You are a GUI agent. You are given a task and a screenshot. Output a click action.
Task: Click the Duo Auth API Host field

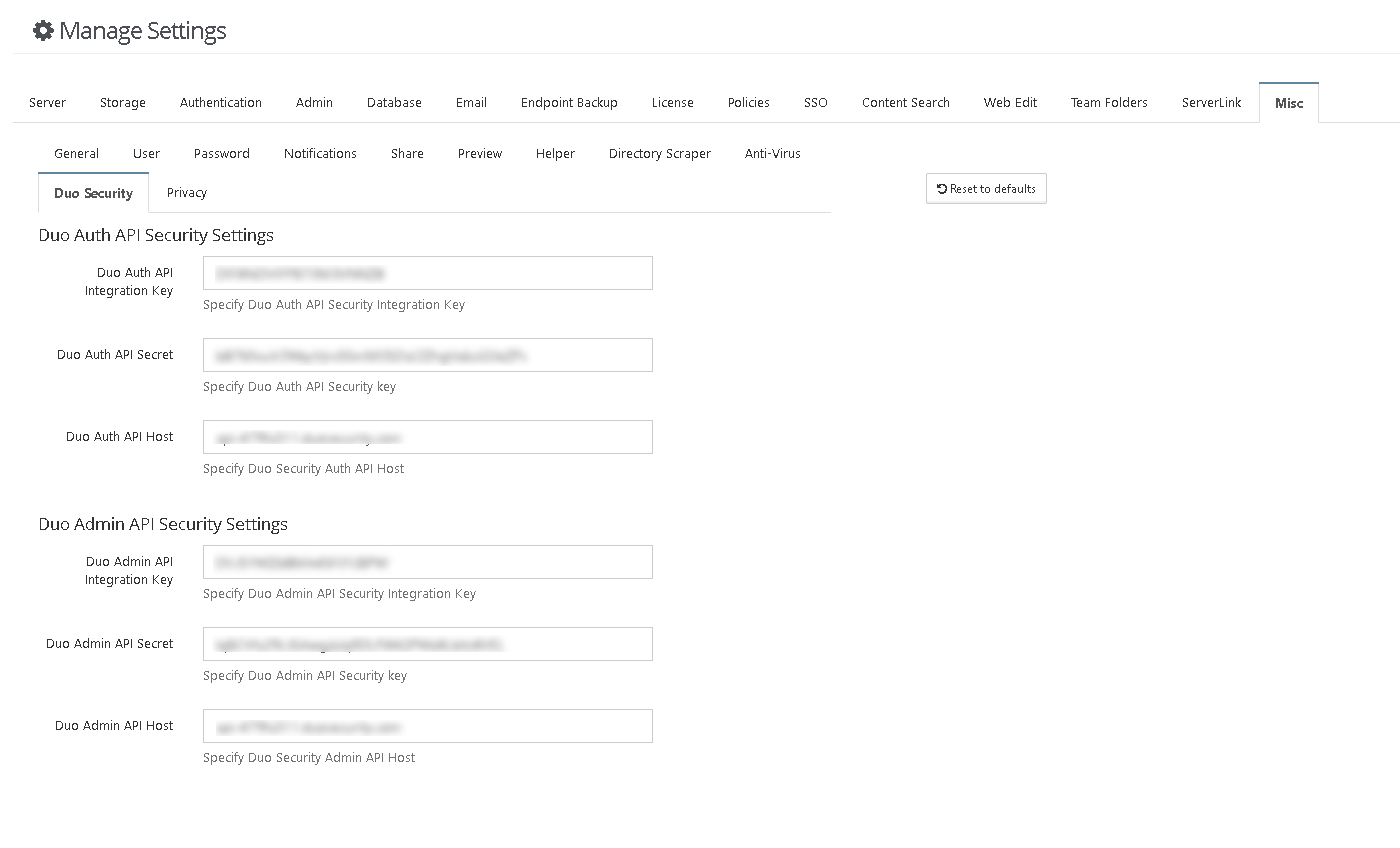[428, 437]
